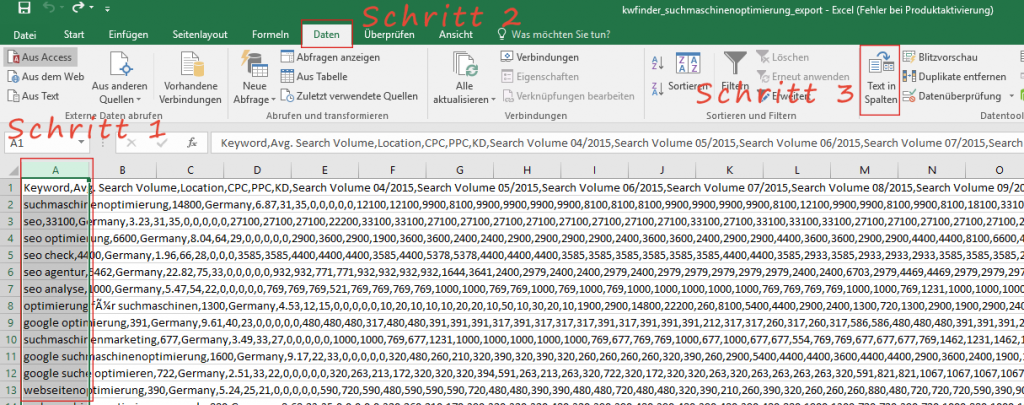This screenshot has width=1024, height=405.
Task: Switch to the Ansicht tab
Action: coord(456,35)
